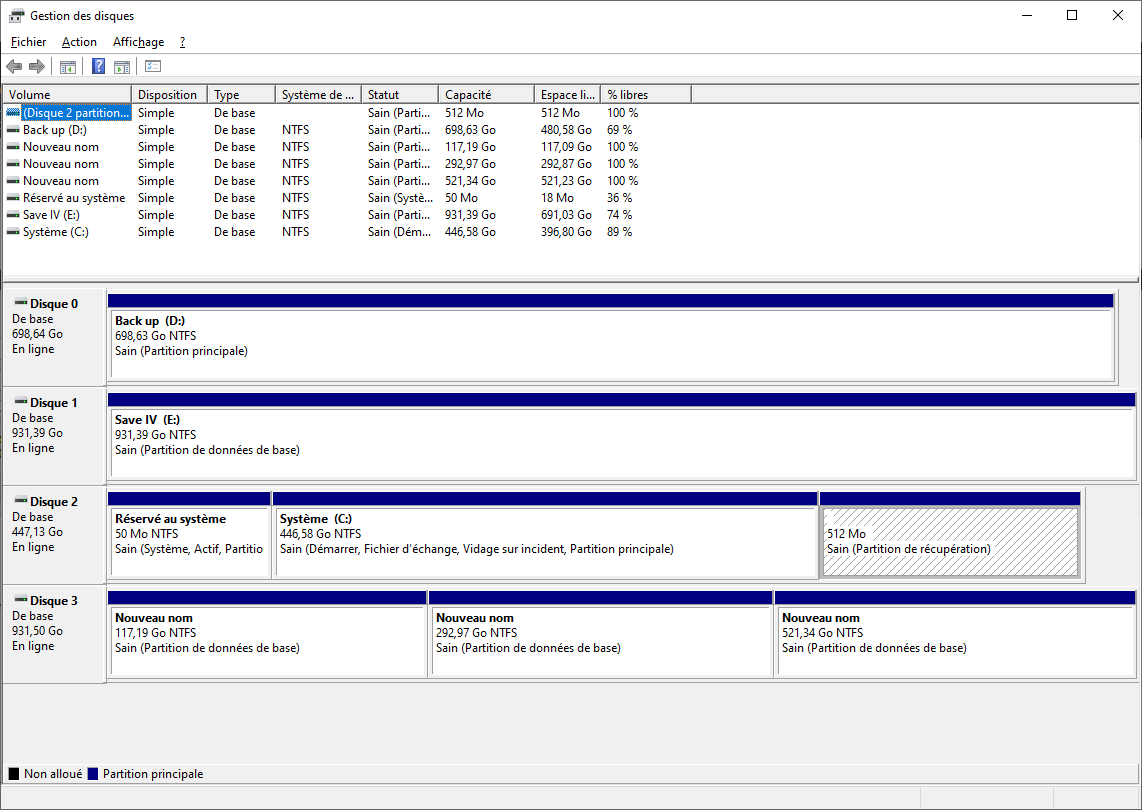Select the 512 Mo recovery partition block
The width and height of the screenshot is (1142, 810).
(949, 542)
